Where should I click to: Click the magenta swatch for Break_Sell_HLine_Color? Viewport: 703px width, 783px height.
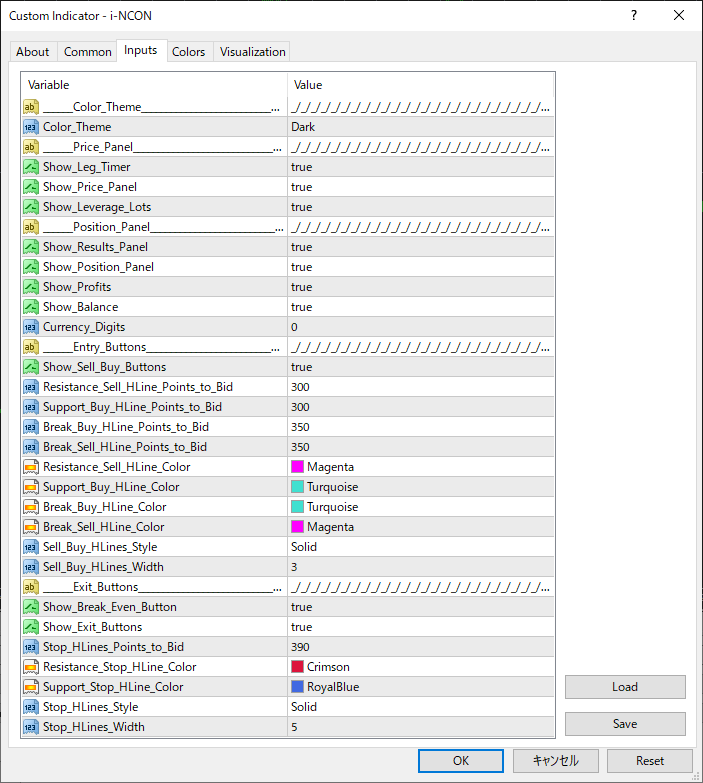click(x=298, y=527)
